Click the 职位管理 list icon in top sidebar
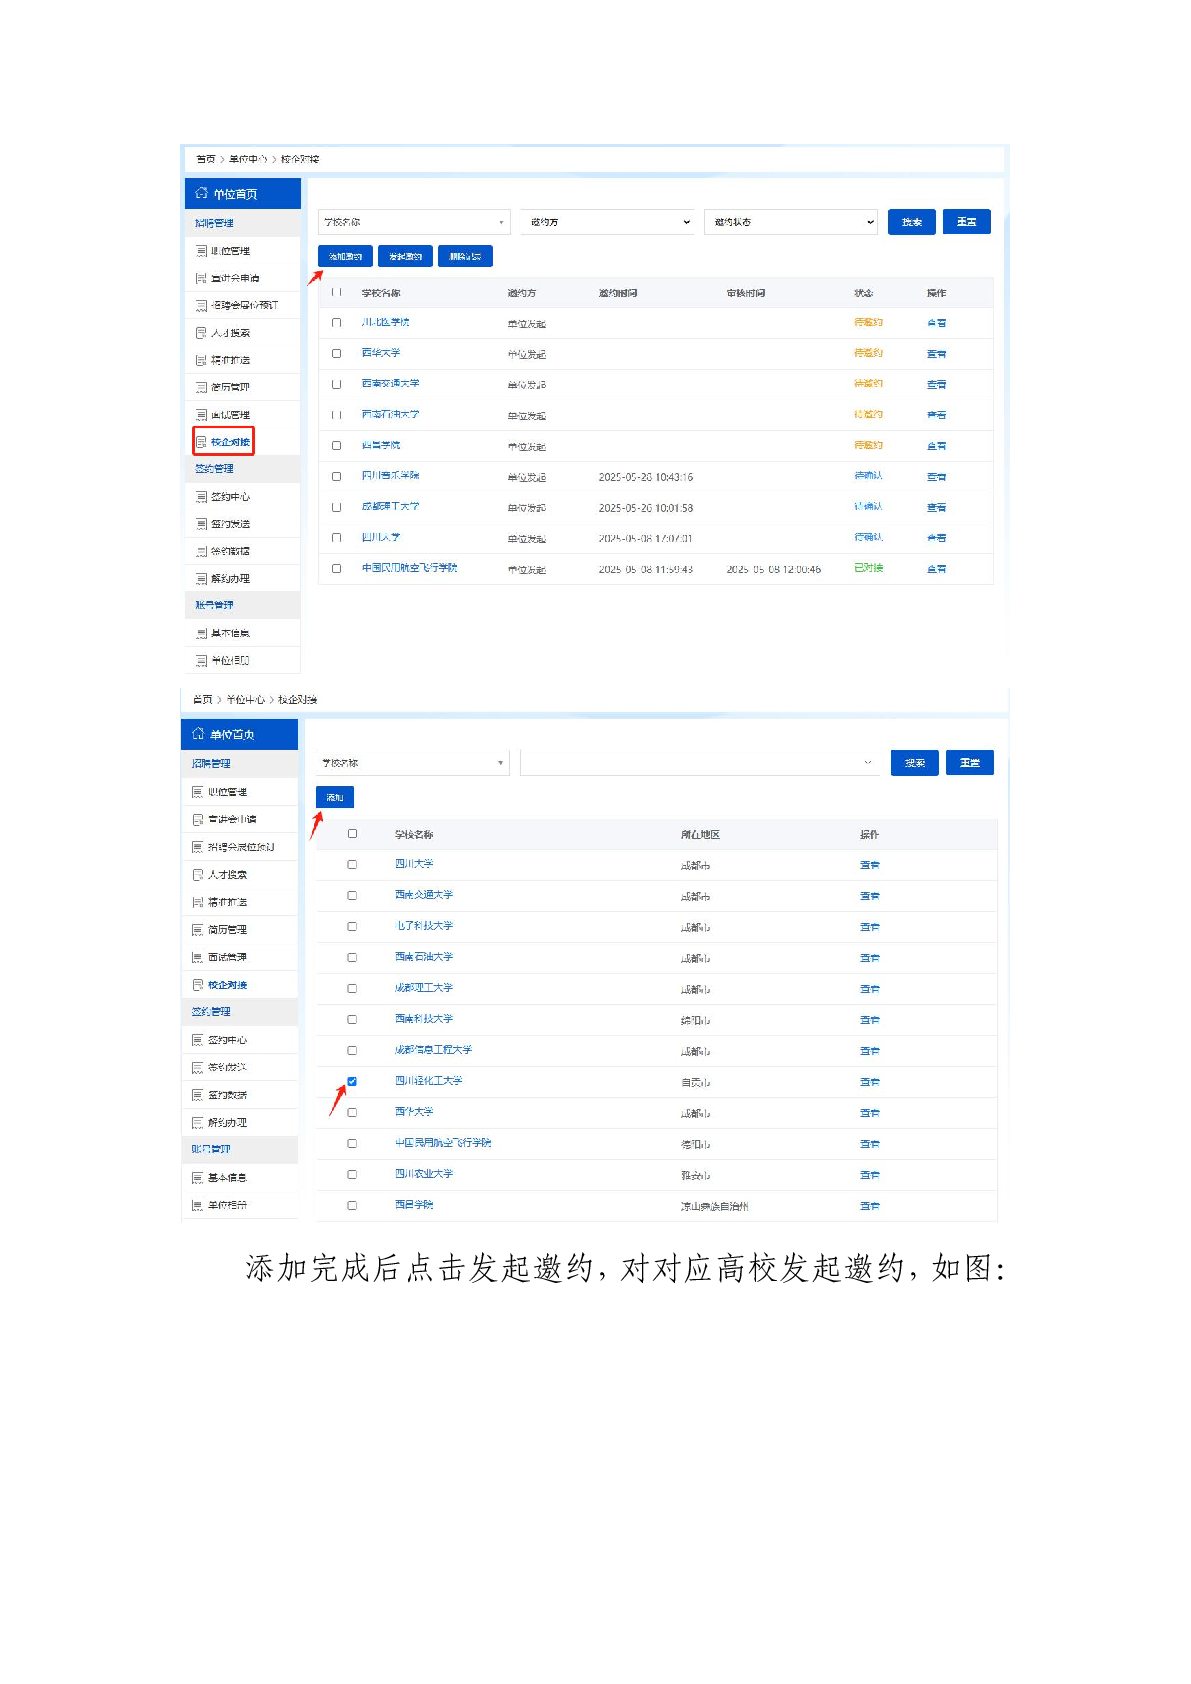Screen dimensions: 1191x1684 201,251
